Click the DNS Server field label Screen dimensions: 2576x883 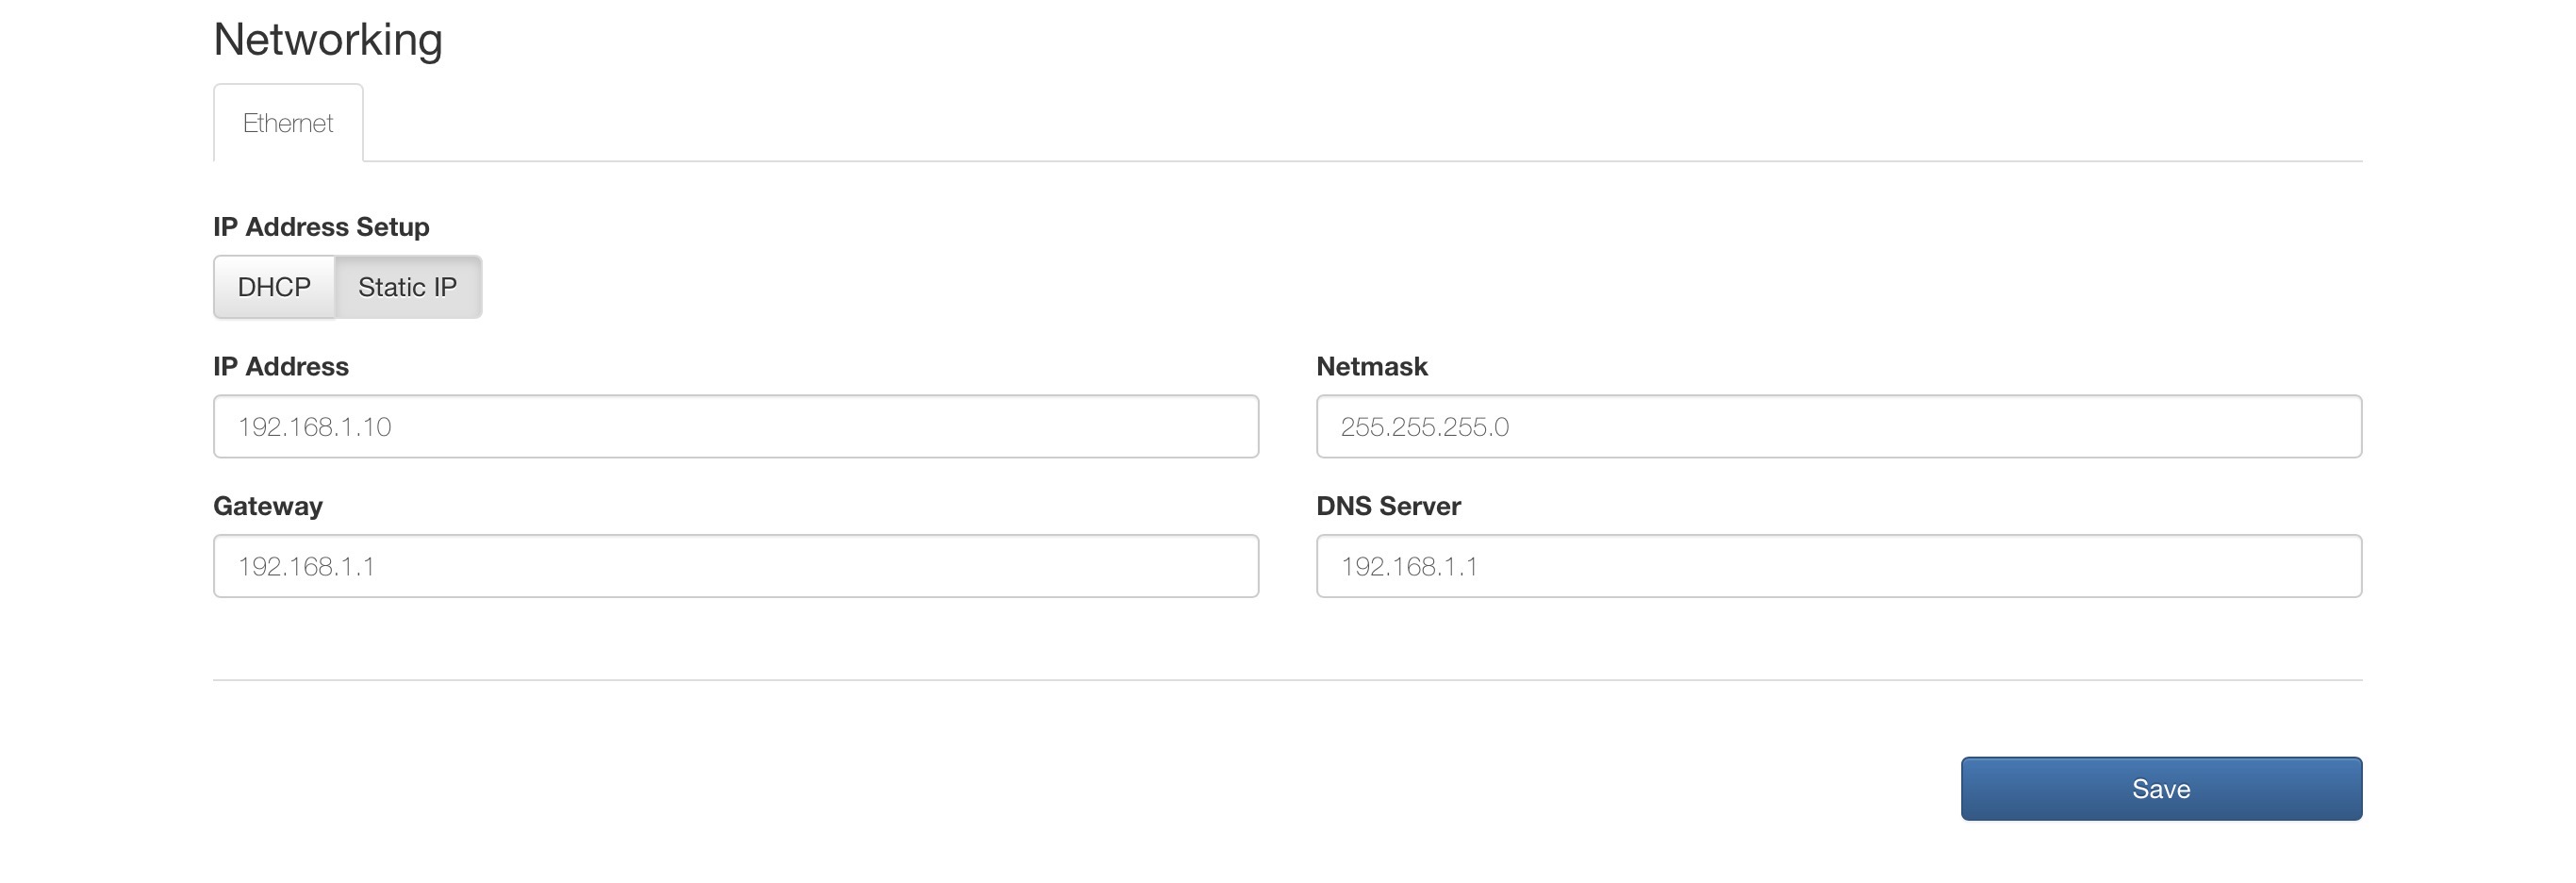pyautogui.click(x=1389, y=506)
